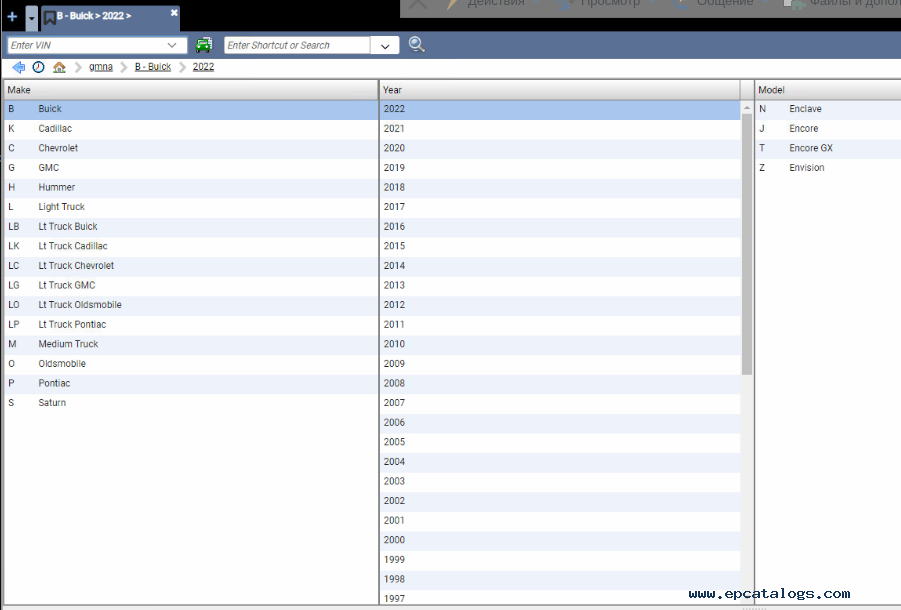
Task: Choose year 2021 in the Year list
Action: click(x=560, y=129)
